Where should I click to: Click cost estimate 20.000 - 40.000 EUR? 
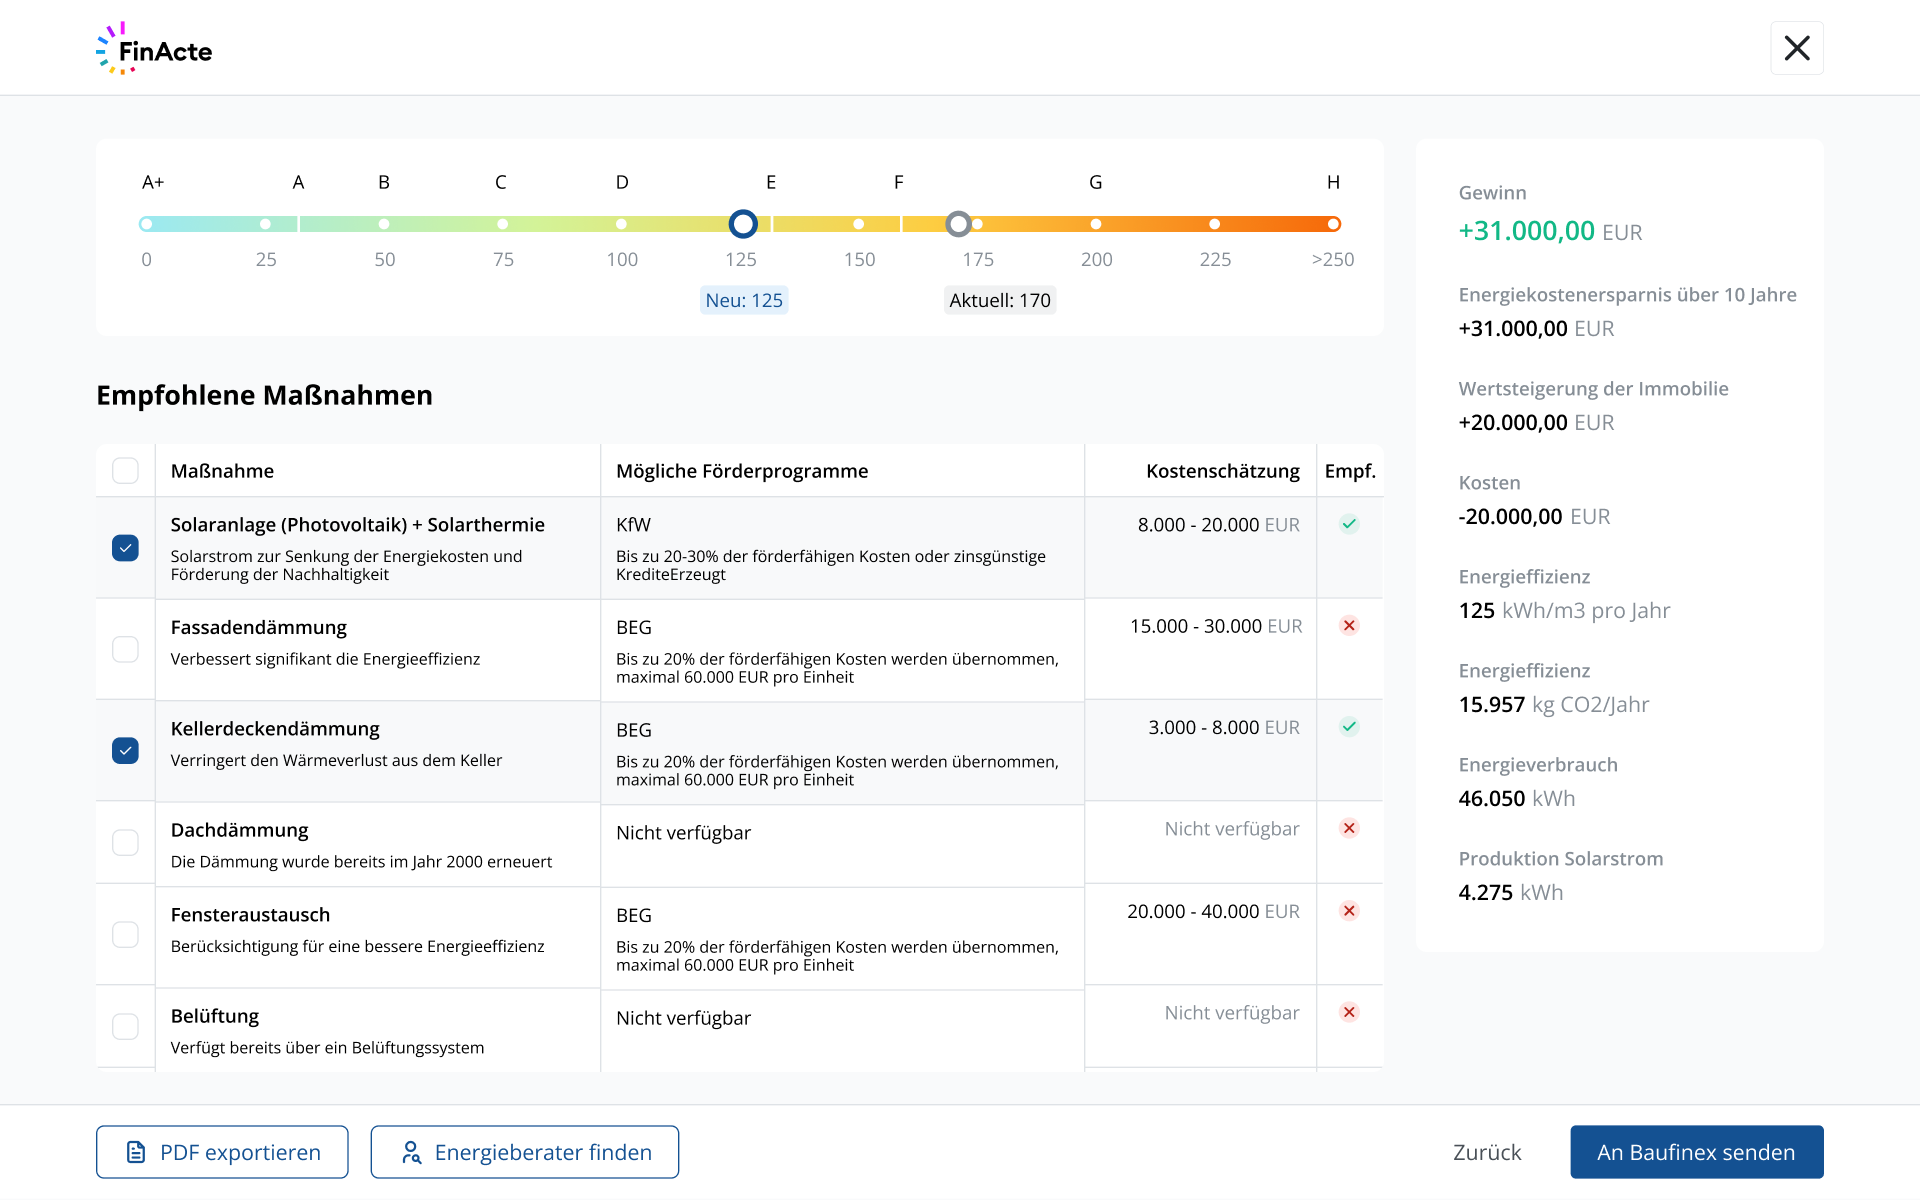point(1213,911)
